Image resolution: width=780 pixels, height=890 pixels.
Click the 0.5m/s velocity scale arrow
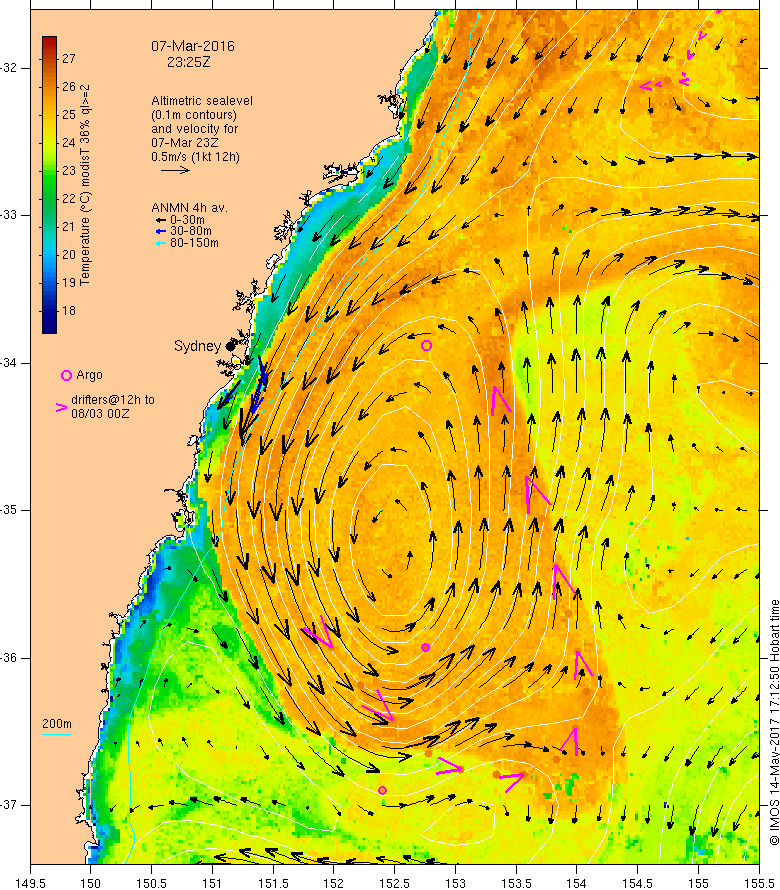click(175, 170)
